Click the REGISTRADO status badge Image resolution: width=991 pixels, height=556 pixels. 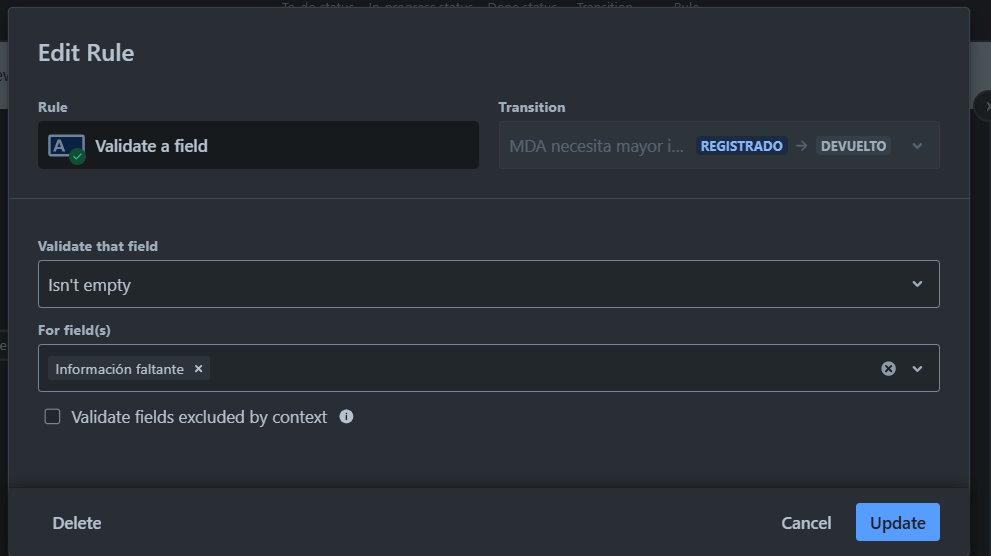pyautogui.click(x=741, y=146)
